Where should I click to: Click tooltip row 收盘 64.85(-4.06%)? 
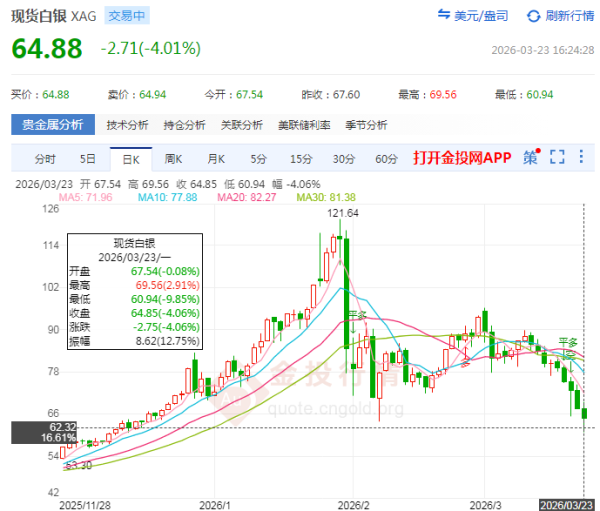point(135,313)
